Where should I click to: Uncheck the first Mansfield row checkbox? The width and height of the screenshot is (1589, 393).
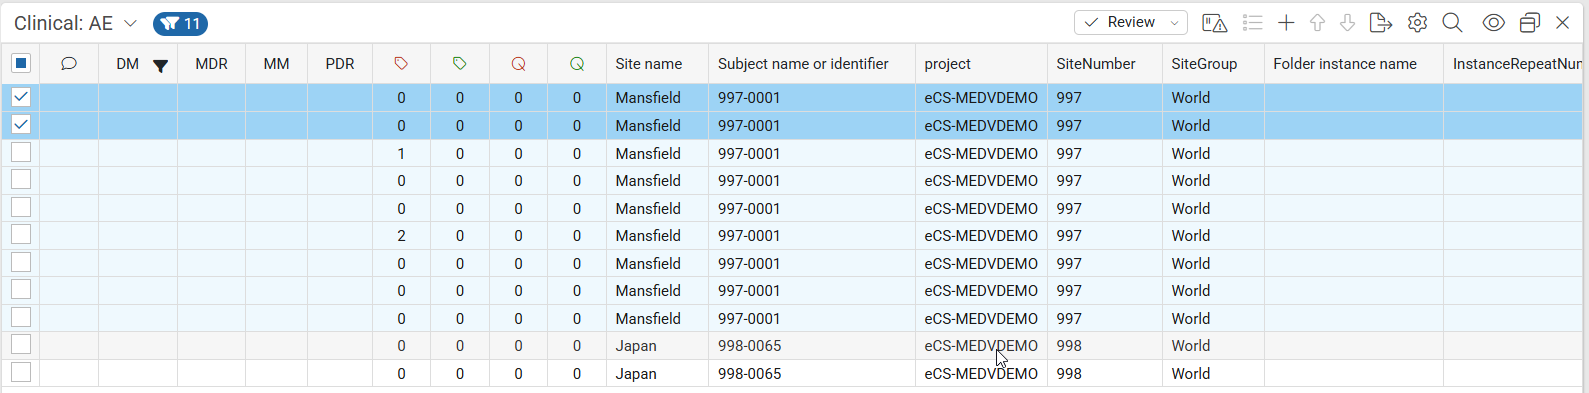[21, 97]
